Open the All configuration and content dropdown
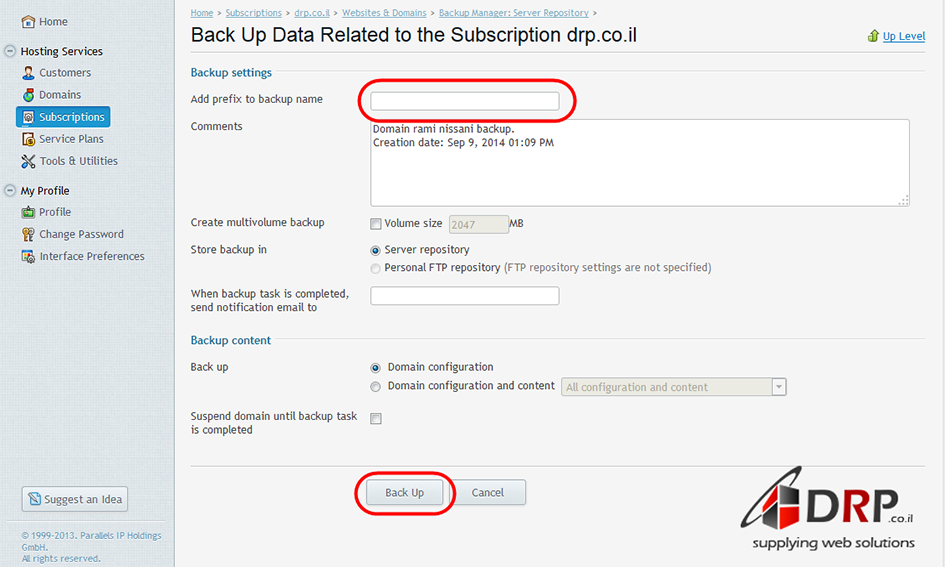 coord(778,387)
